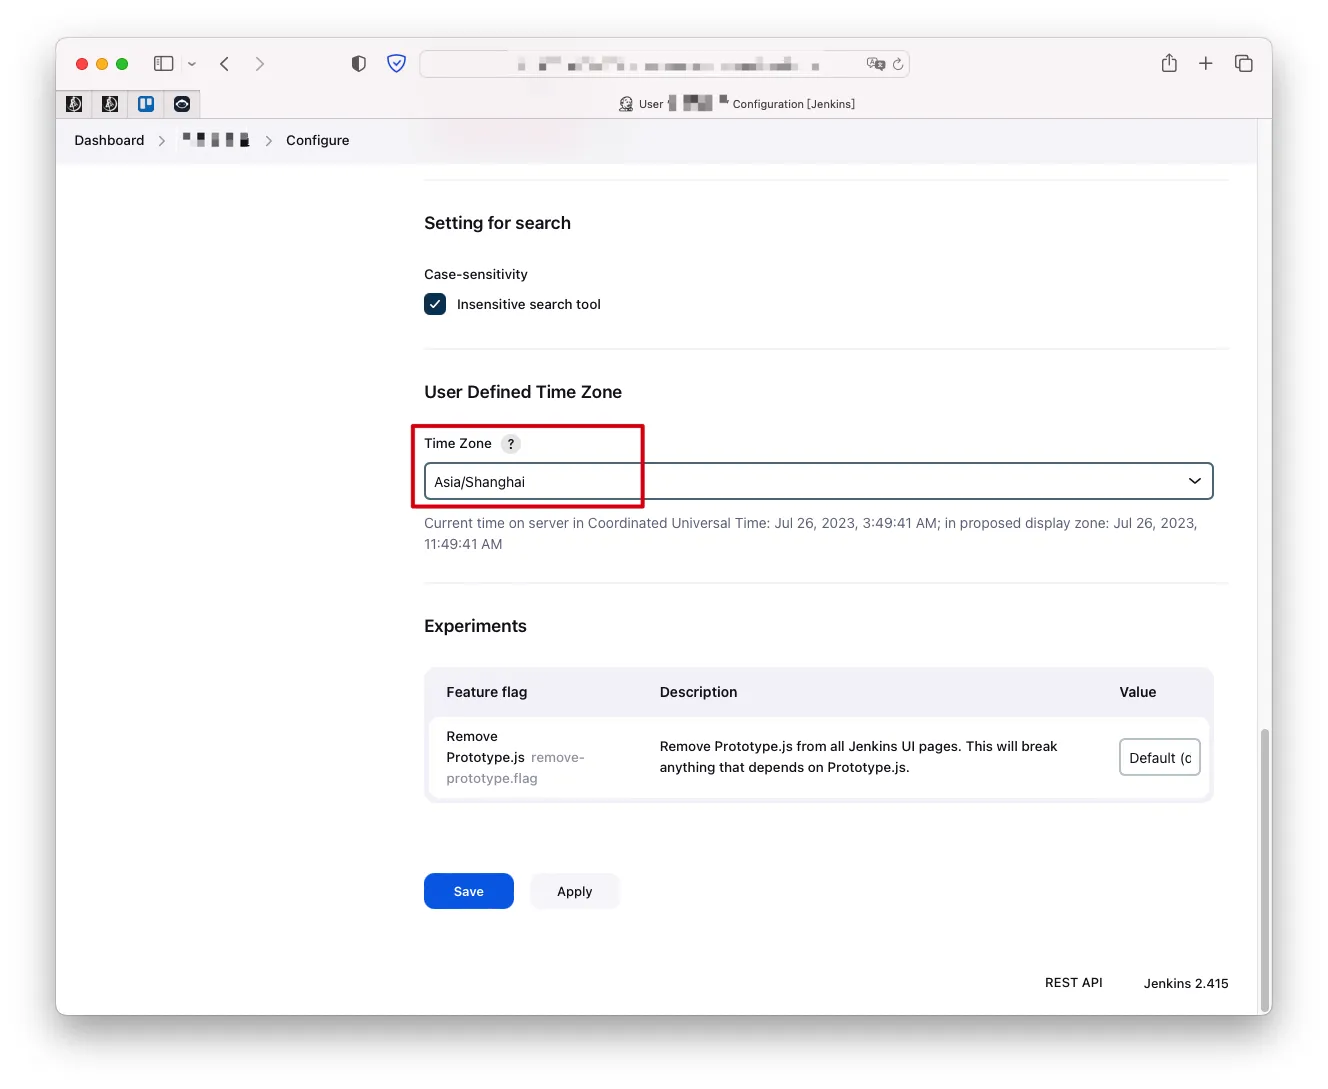Expand the chevron after Dashboard breadcrumb

(161, 141)
